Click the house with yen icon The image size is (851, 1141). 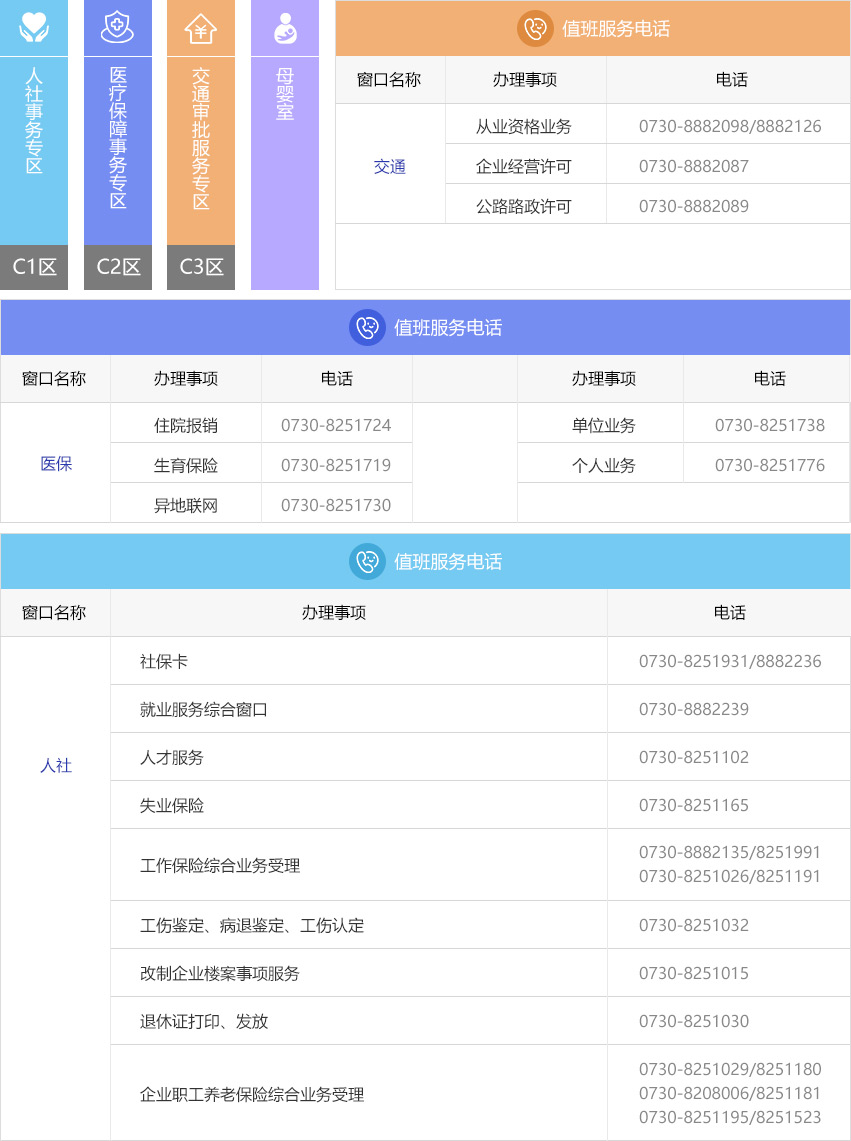click(x=201, y=28)
